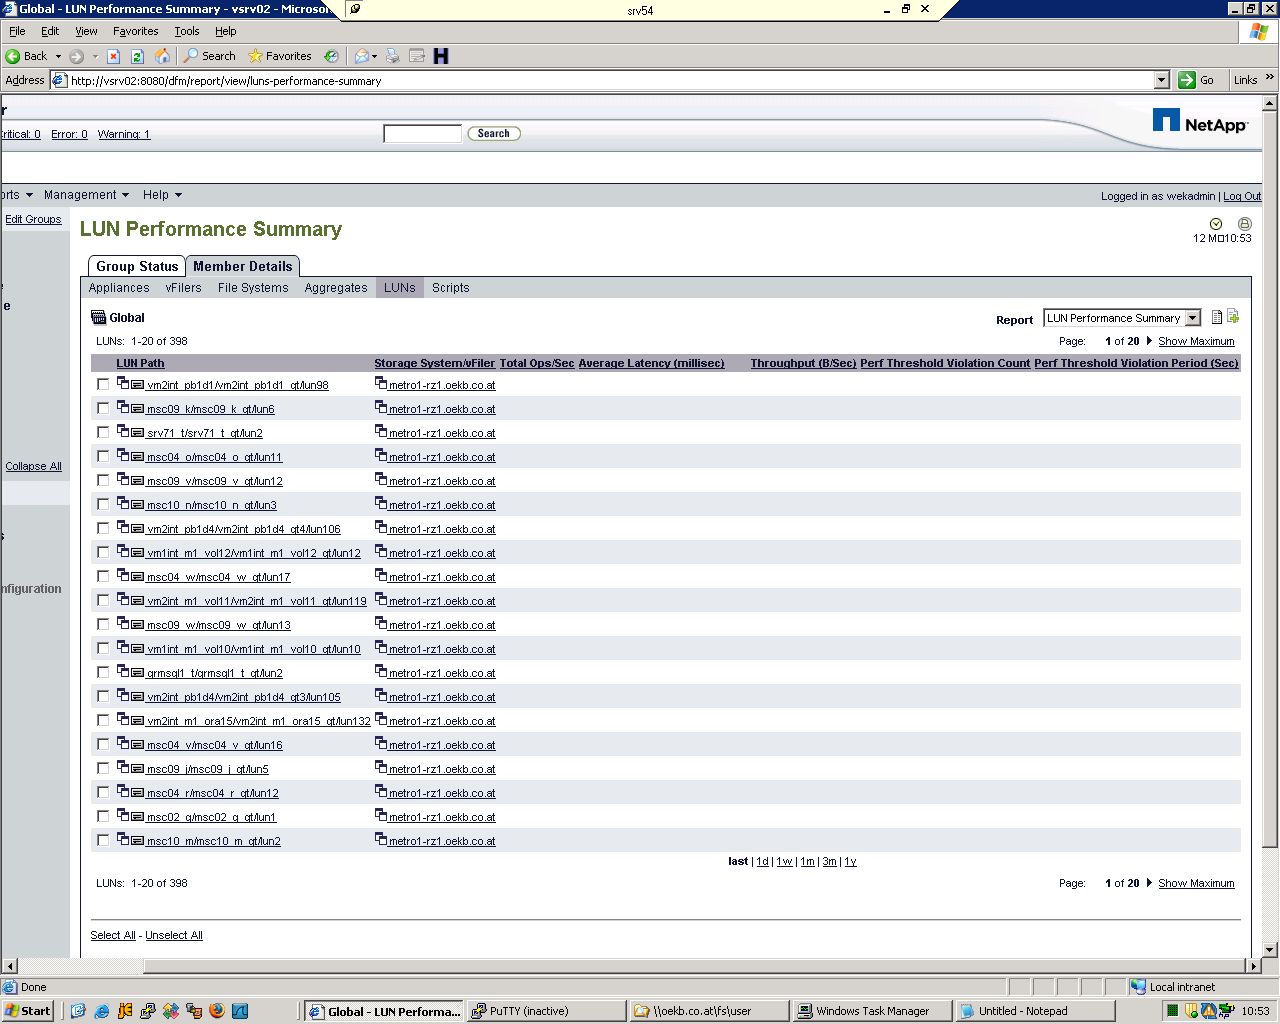Open the History toolbar icon
The height and width of the screenshot is (1024, 1280).
tap(331, 56)
